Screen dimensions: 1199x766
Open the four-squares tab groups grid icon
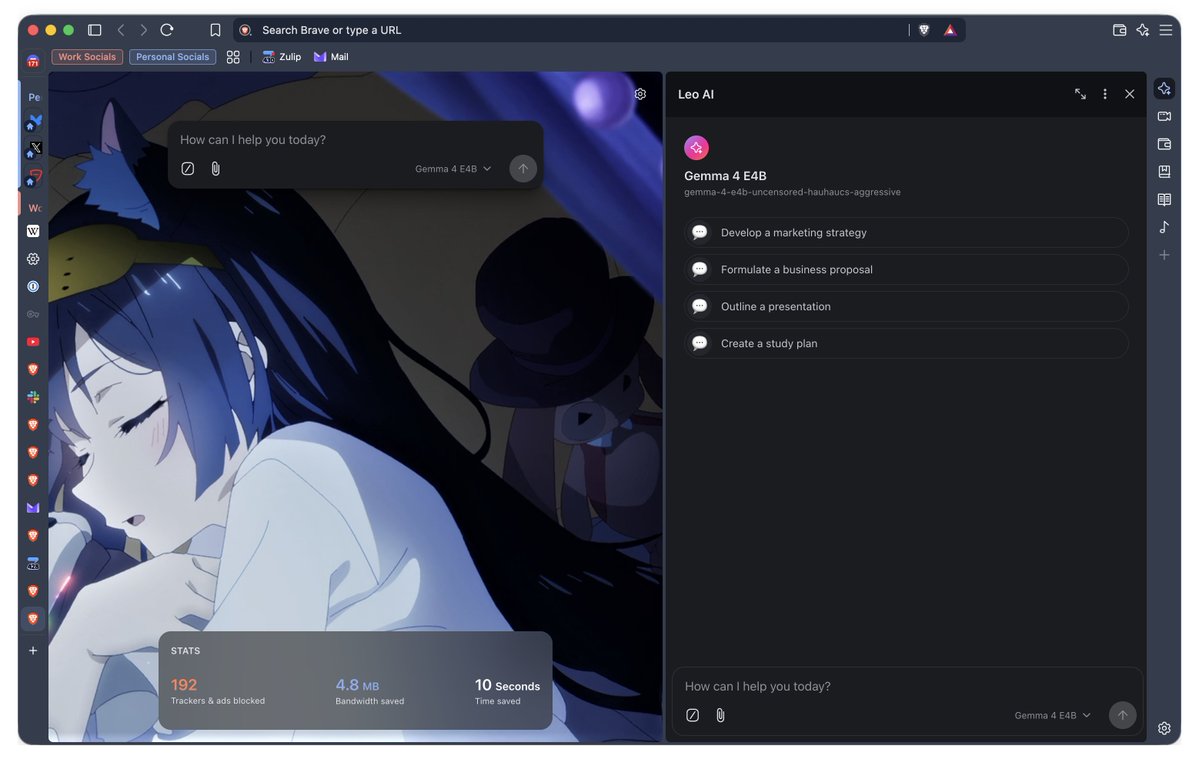(x=233, y=57)
